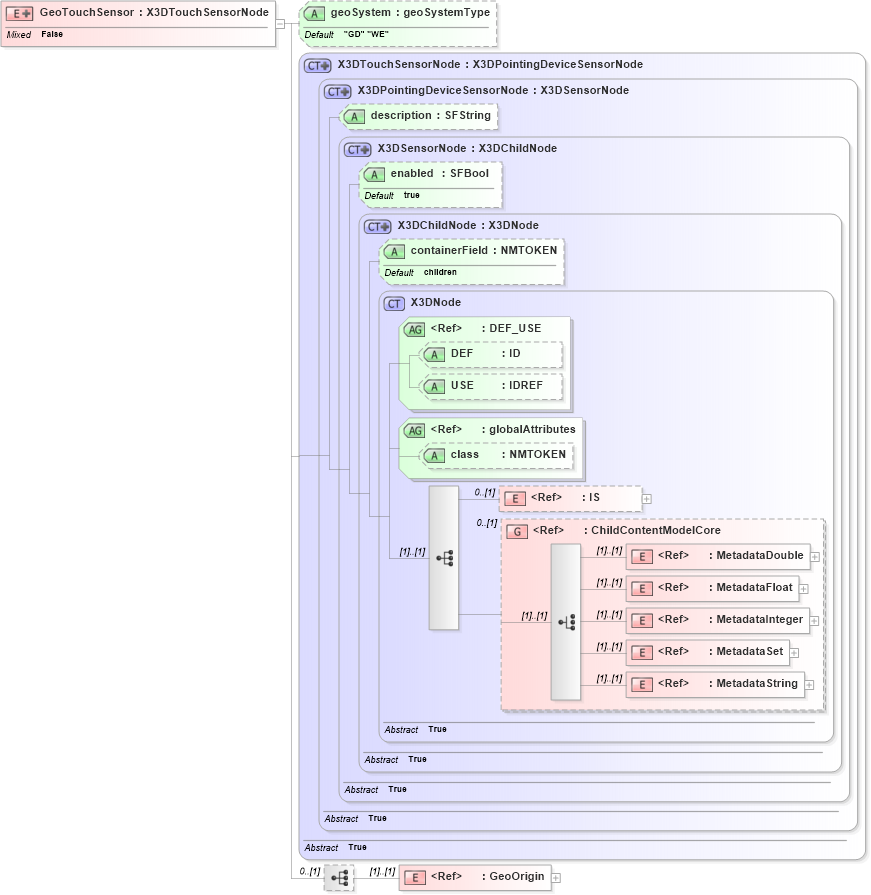Select X3DPointingDeviceSensorNode : X3DSensorNode title
Screen dimensions: 871x895
point(493,90)
